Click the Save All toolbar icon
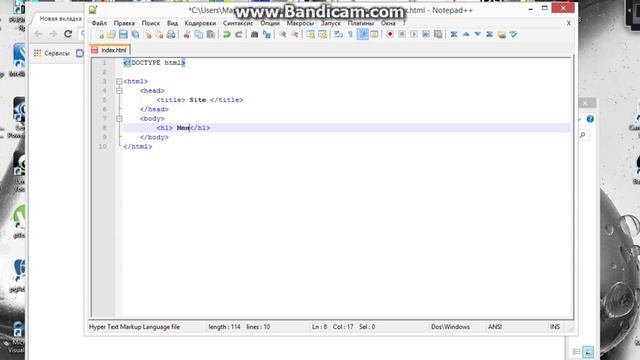Screen dimensions: 640x360 135,35
